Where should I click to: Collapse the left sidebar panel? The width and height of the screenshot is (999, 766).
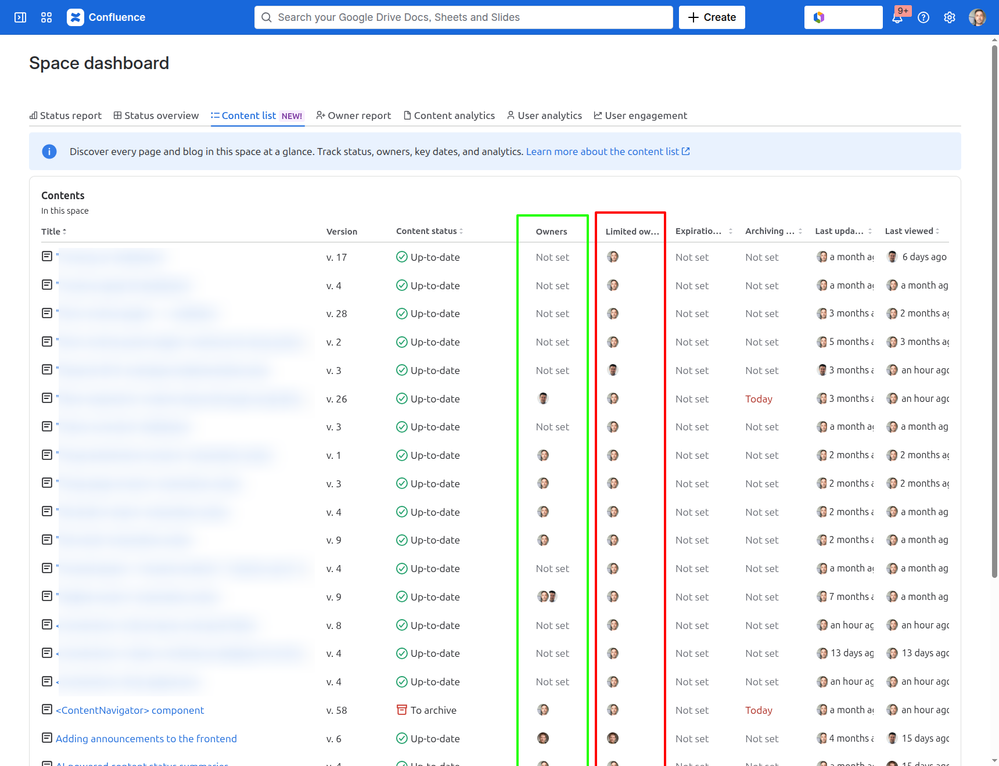pos(19,17)
